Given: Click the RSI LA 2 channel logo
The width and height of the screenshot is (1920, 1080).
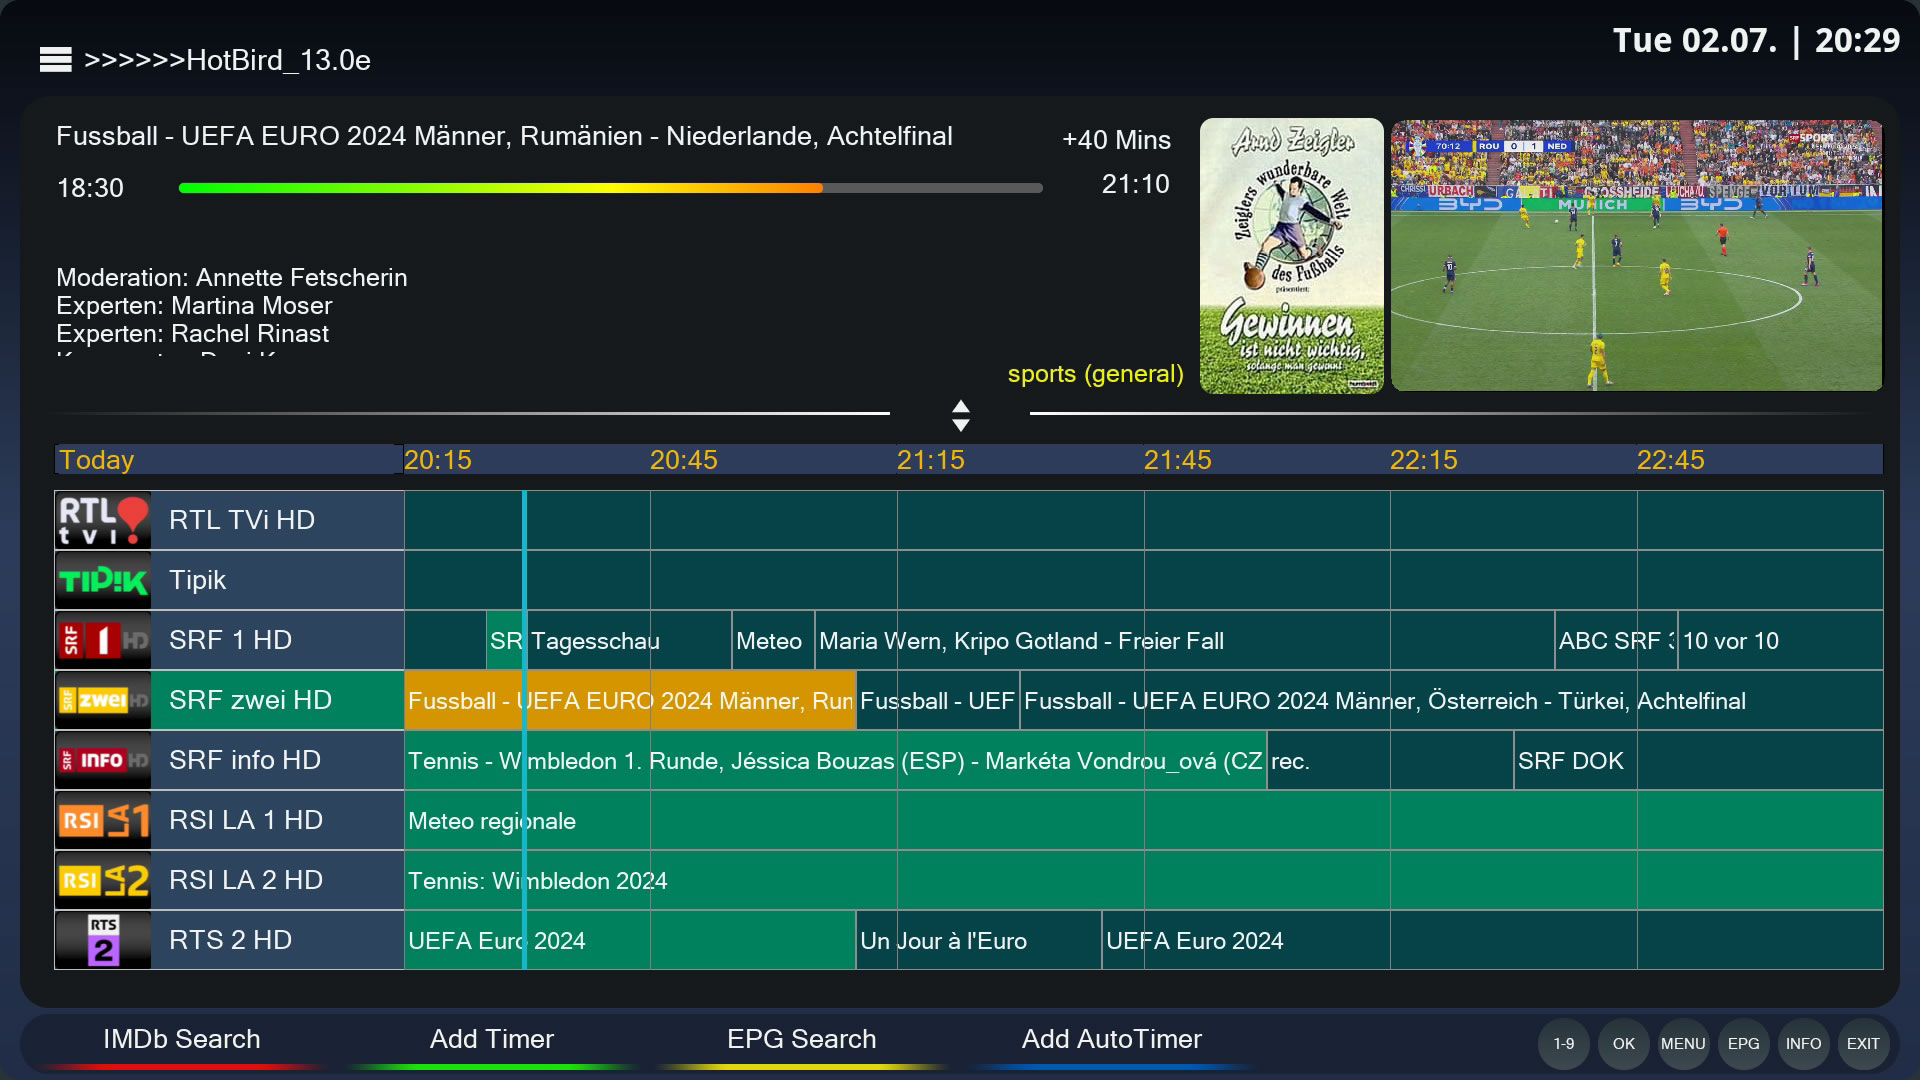Looking at the screenshot, I should click(x=103, y=880).
